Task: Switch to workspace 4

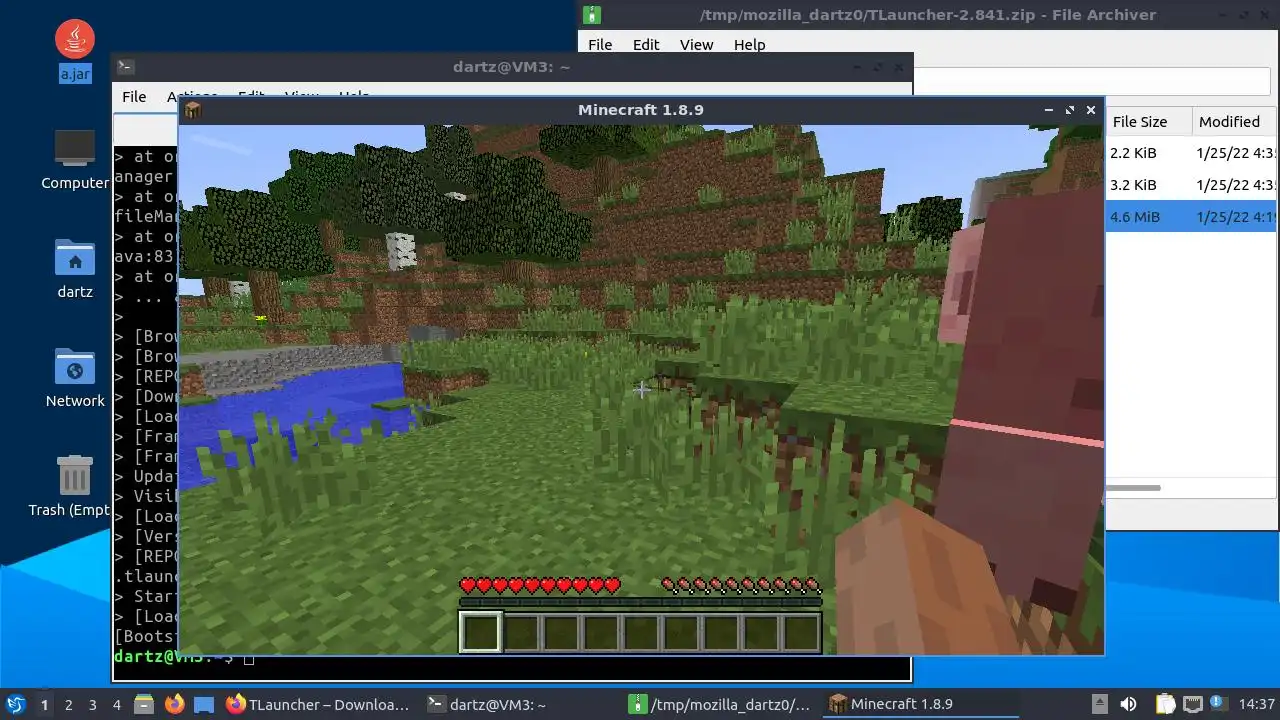Action: click(x=116, y=704)
